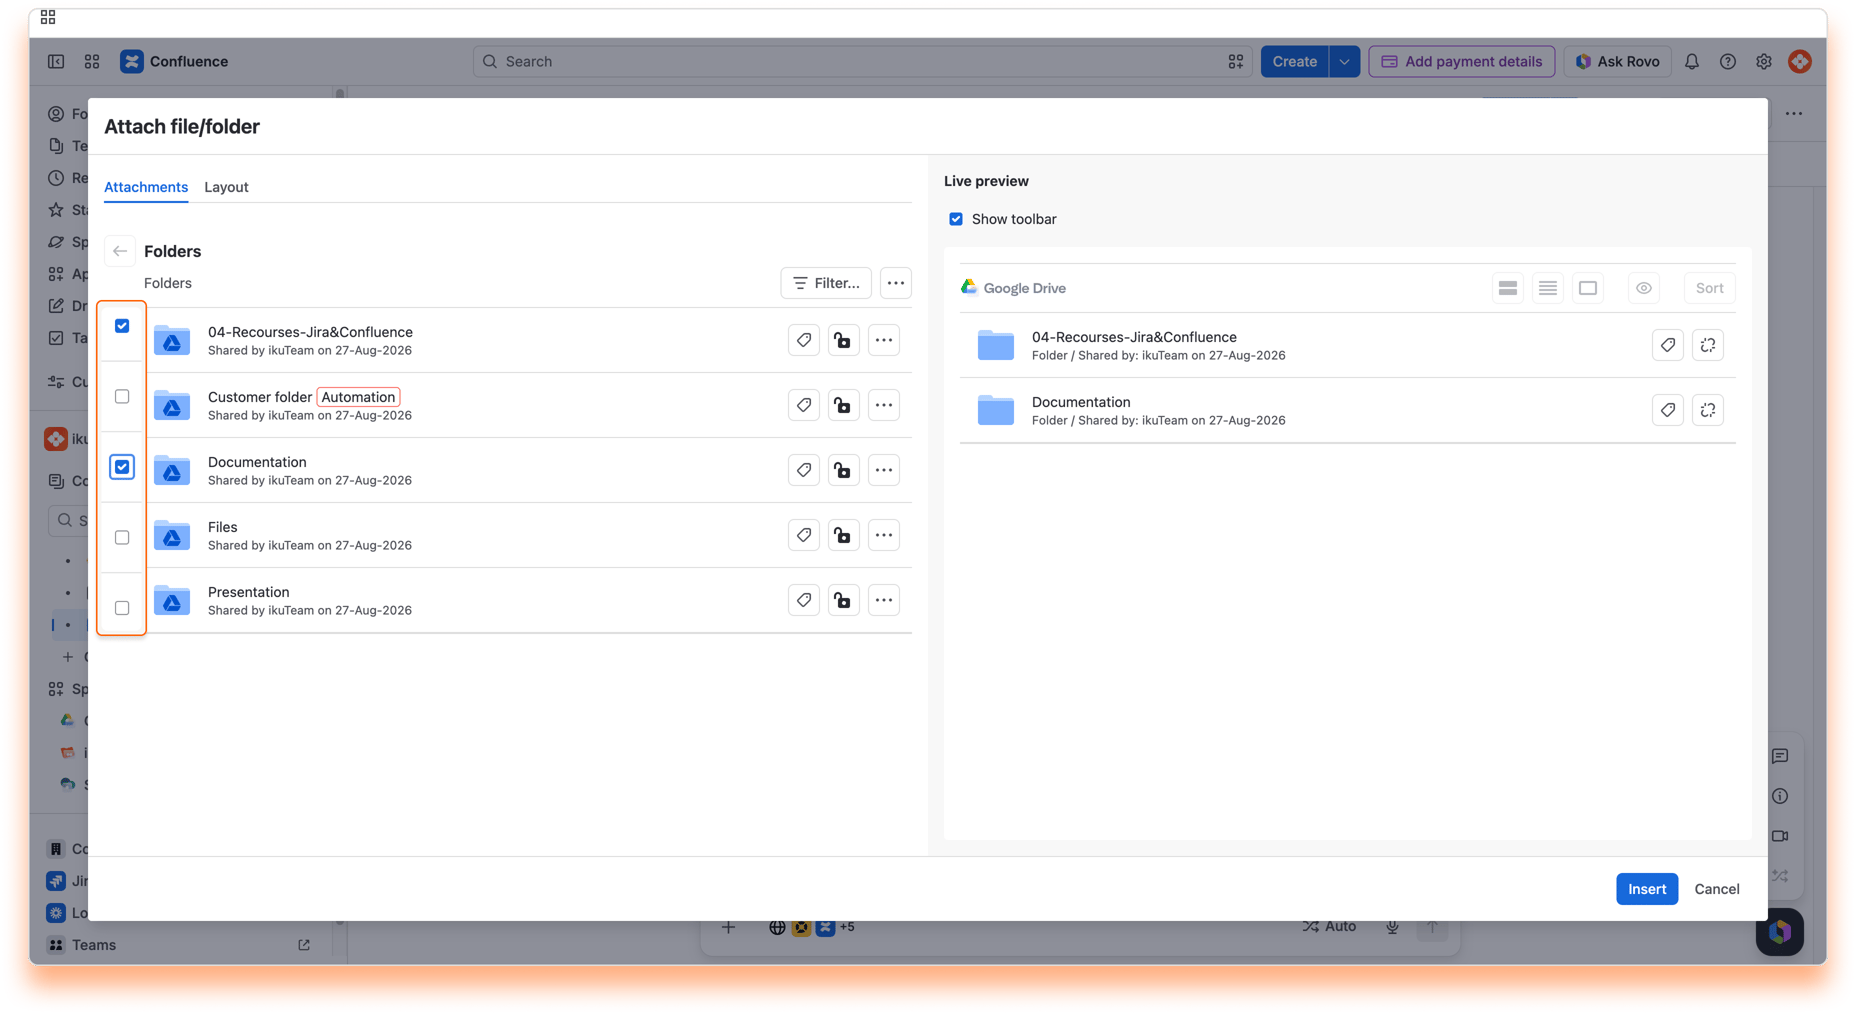The height and width of the screenshot is (1014, 1856).
Task: Open more options for Presentation folder row
Action: coord(884,600)
